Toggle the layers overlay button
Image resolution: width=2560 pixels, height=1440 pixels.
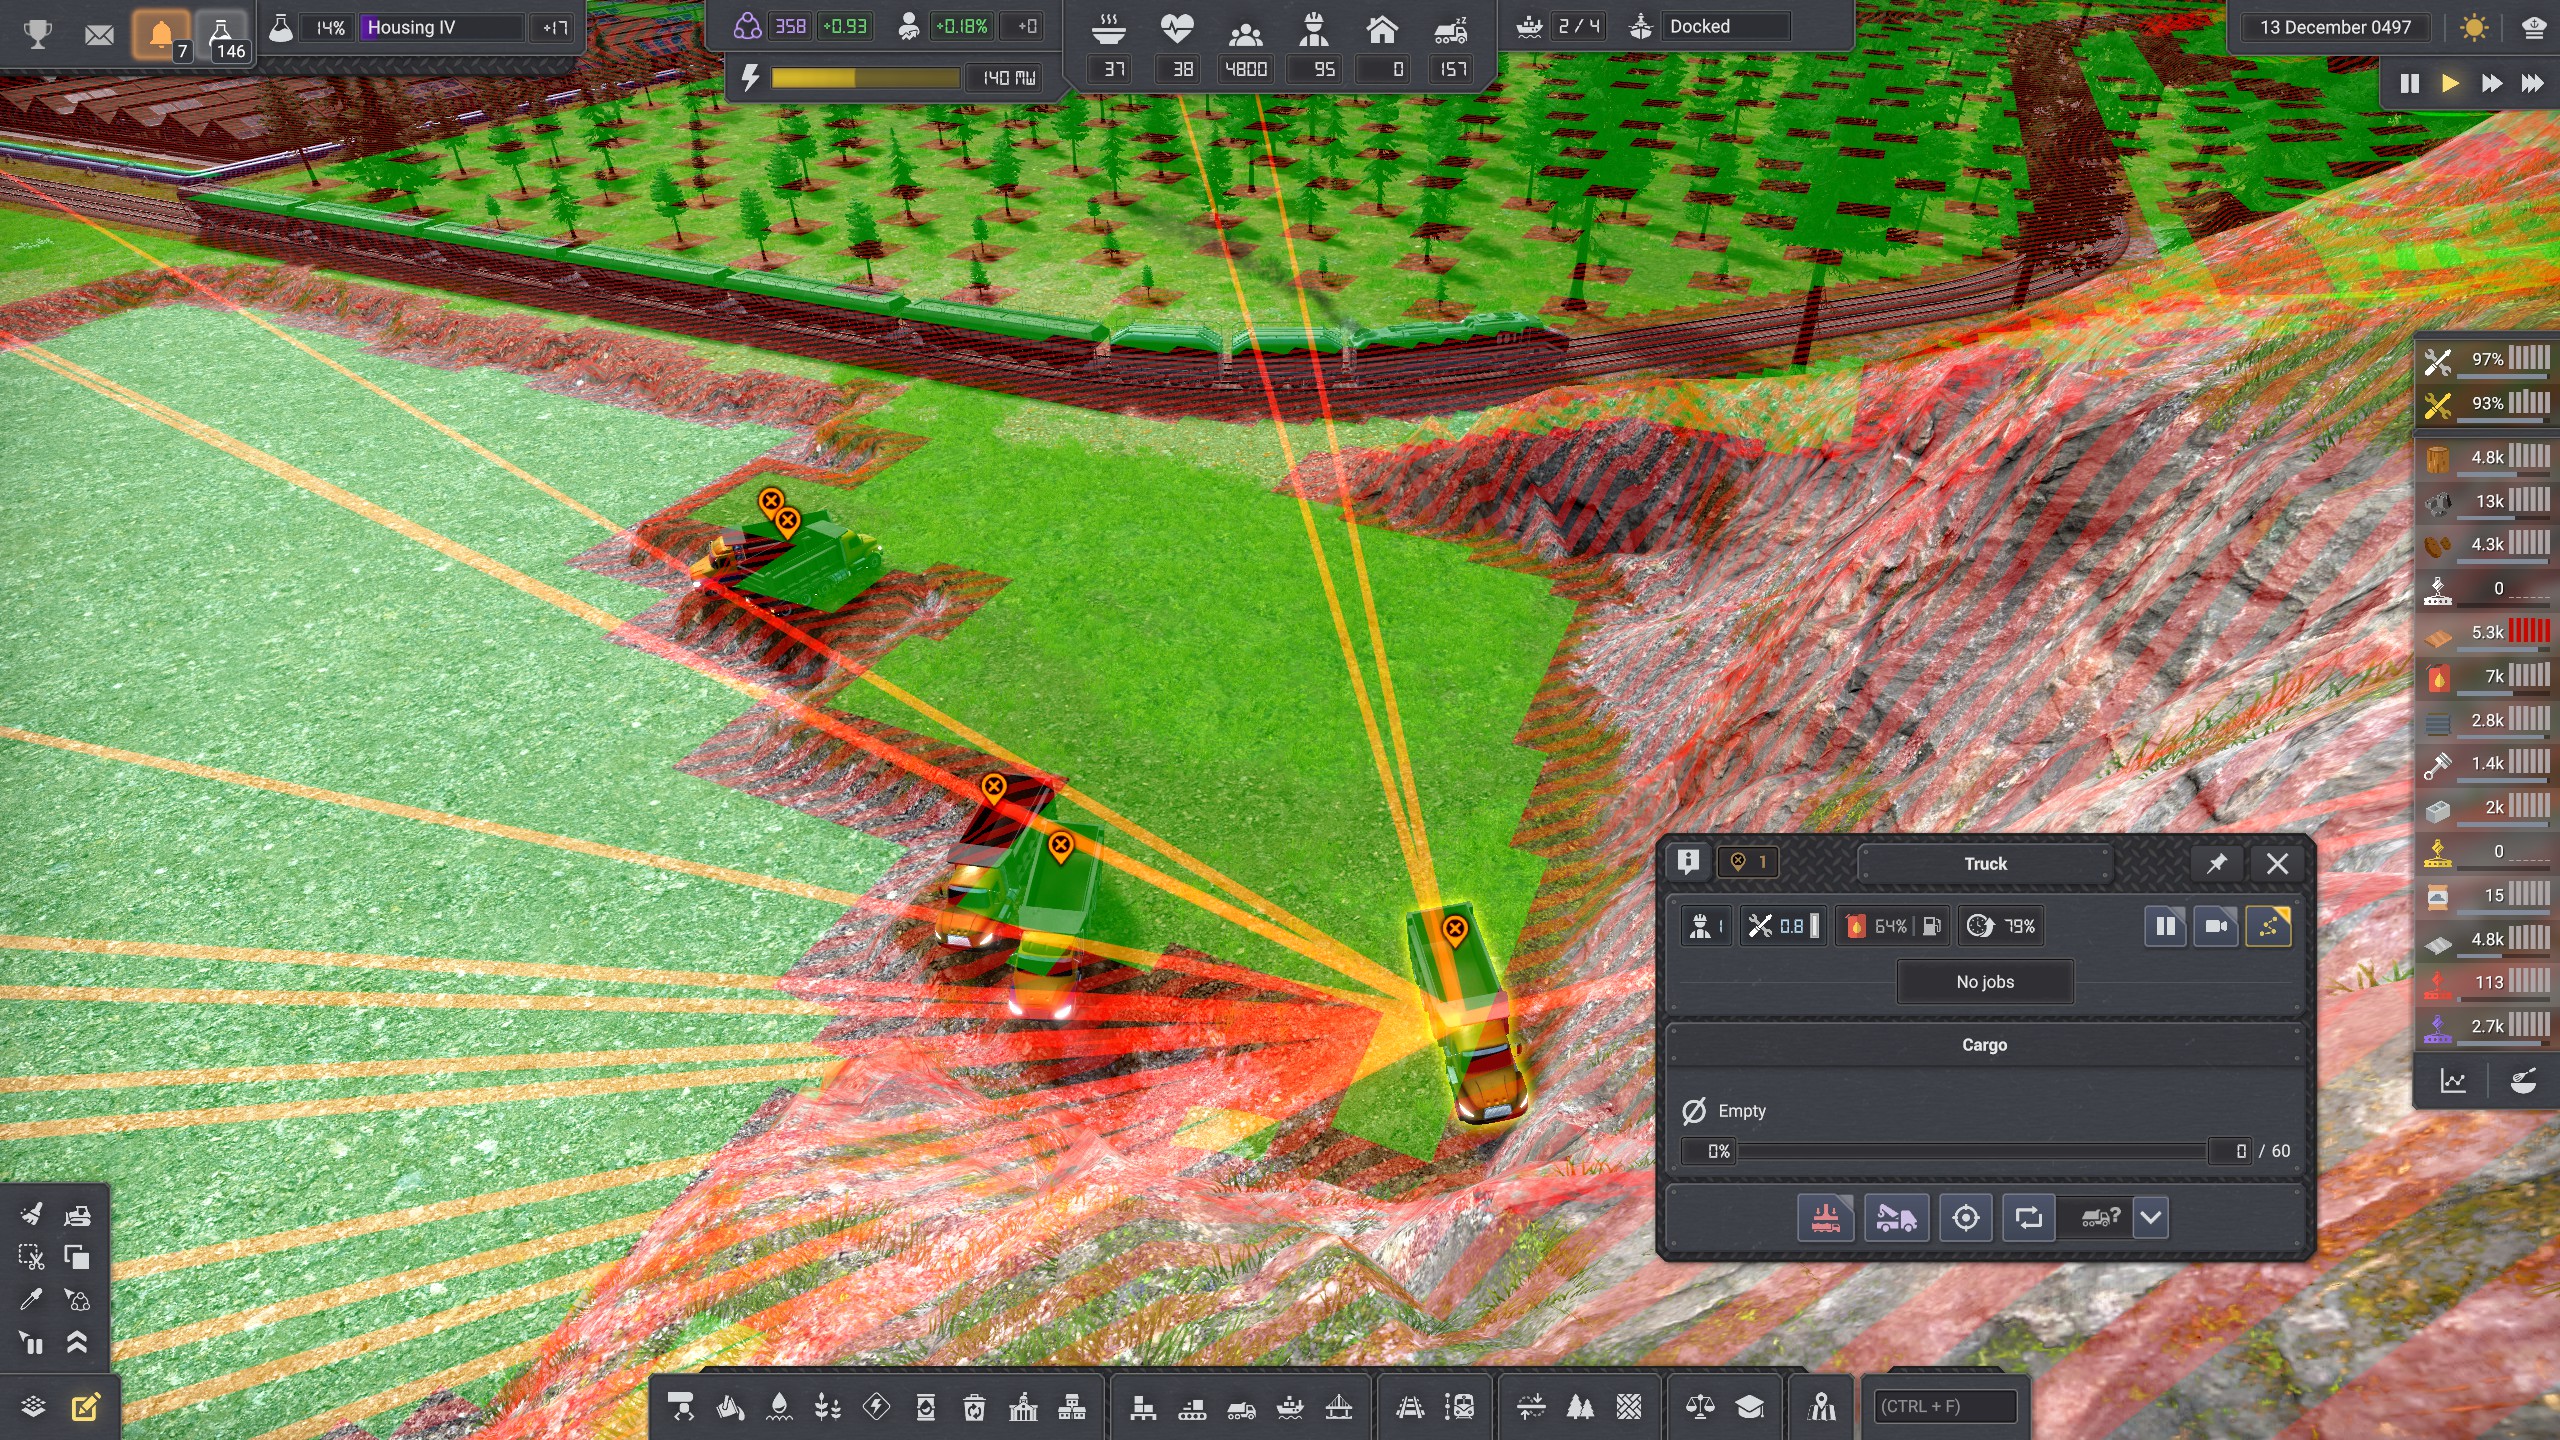(x=33, y=1407)
